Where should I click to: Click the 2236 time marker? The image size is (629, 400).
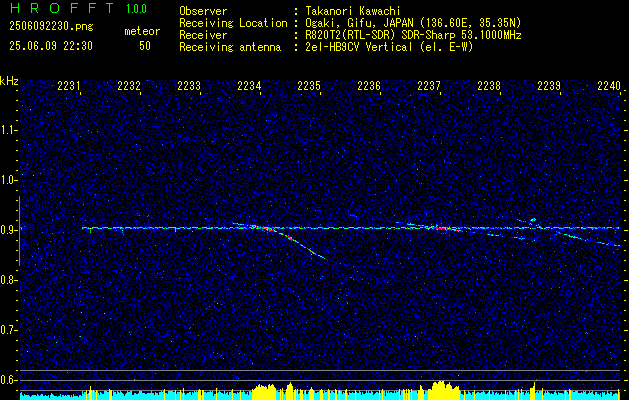[369, 85]
